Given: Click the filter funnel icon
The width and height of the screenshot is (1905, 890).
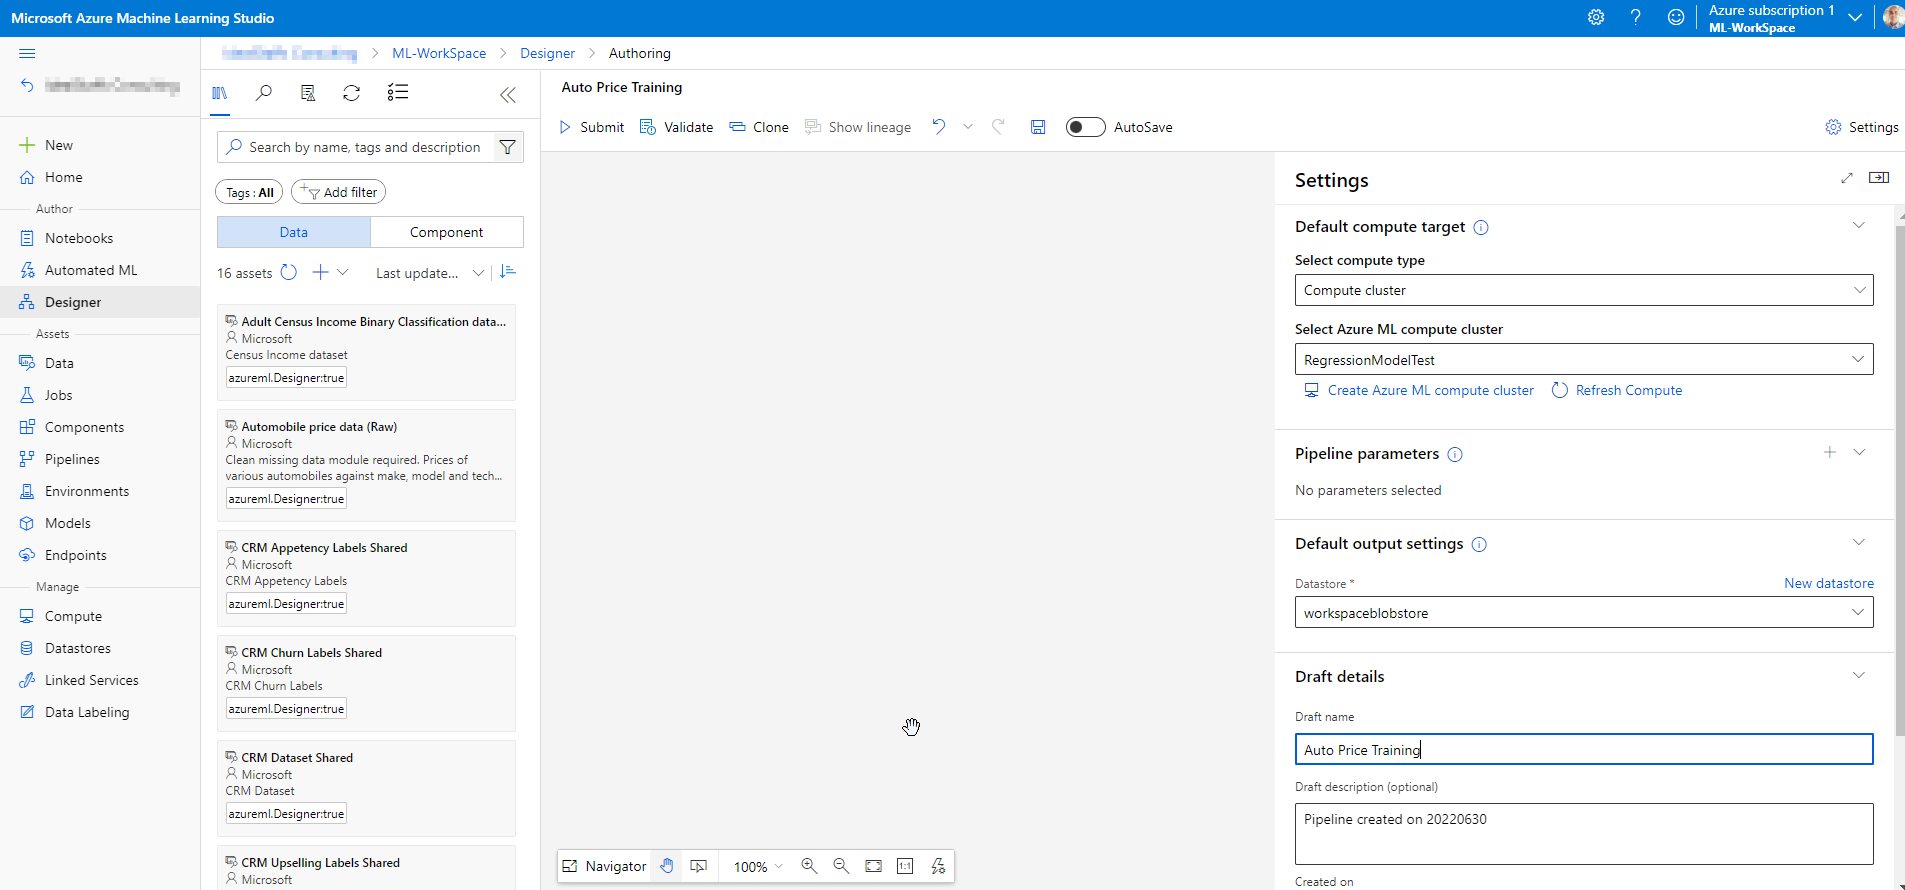Looking at the screenshot, I should click(508, 147).
